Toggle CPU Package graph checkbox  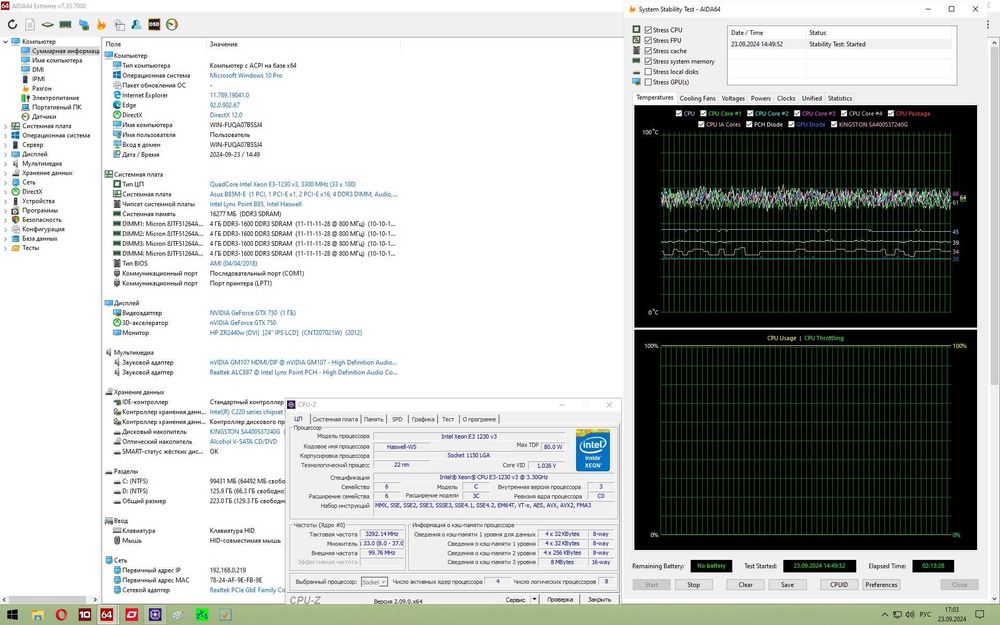tap(891, 114)
